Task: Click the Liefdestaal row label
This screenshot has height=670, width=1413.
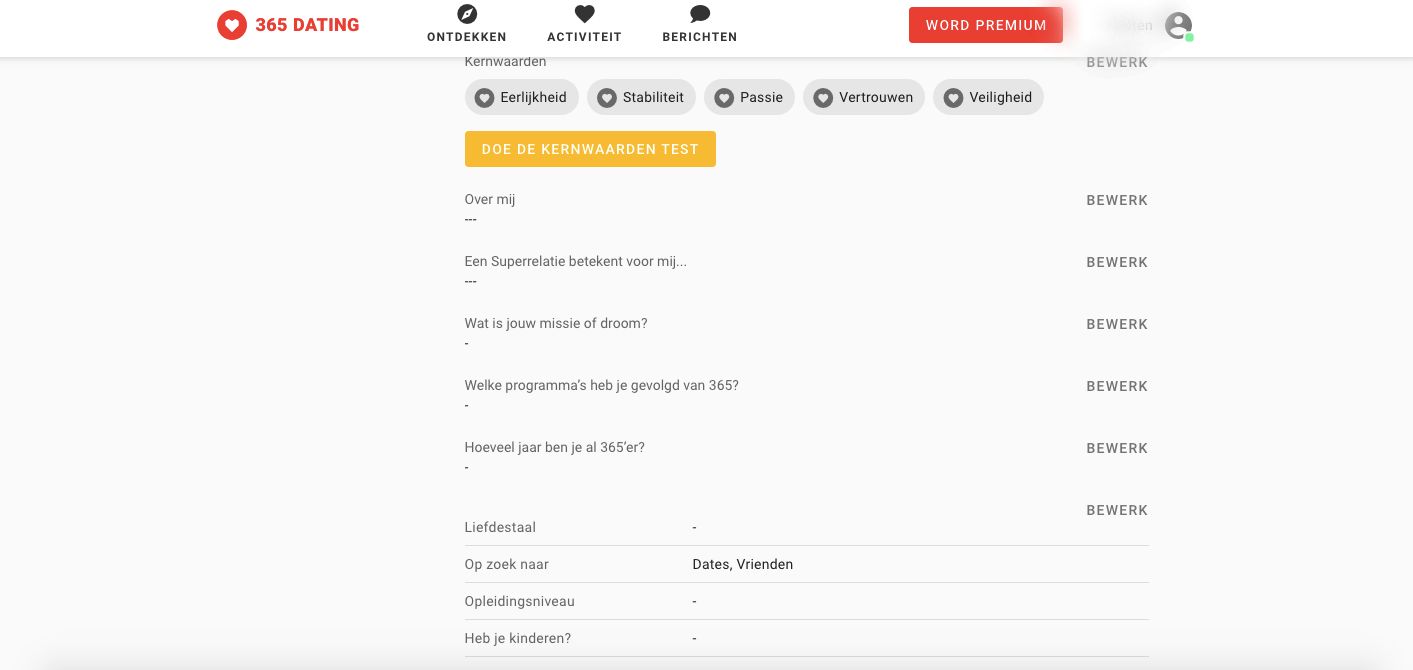Action: coord(500,527)
